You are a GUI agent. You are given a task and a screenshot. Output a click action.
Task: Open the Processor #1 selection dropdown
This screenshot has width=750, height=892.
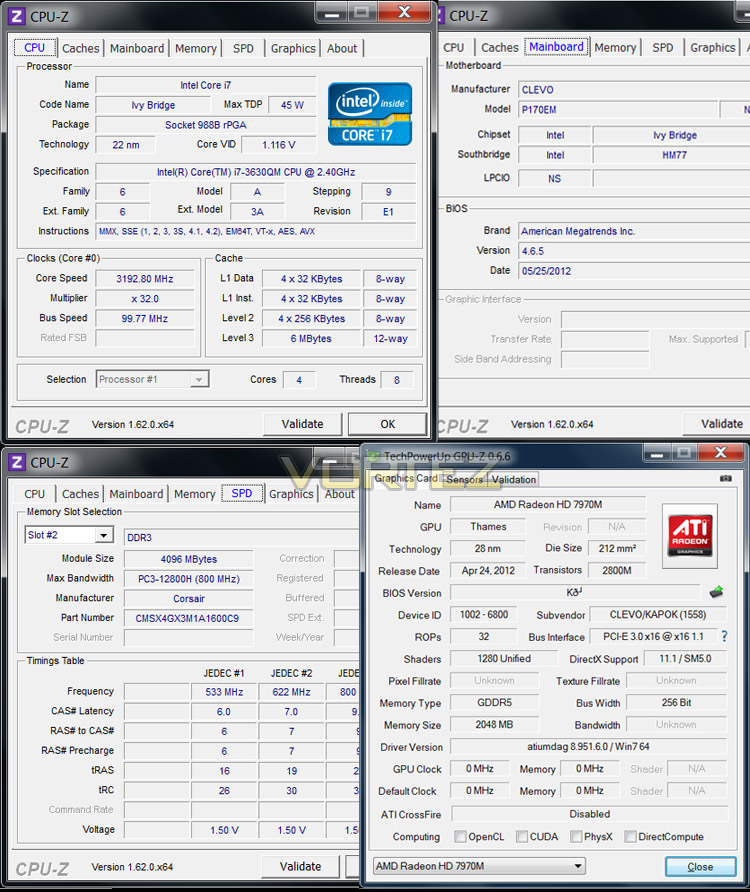pos(153,379)
